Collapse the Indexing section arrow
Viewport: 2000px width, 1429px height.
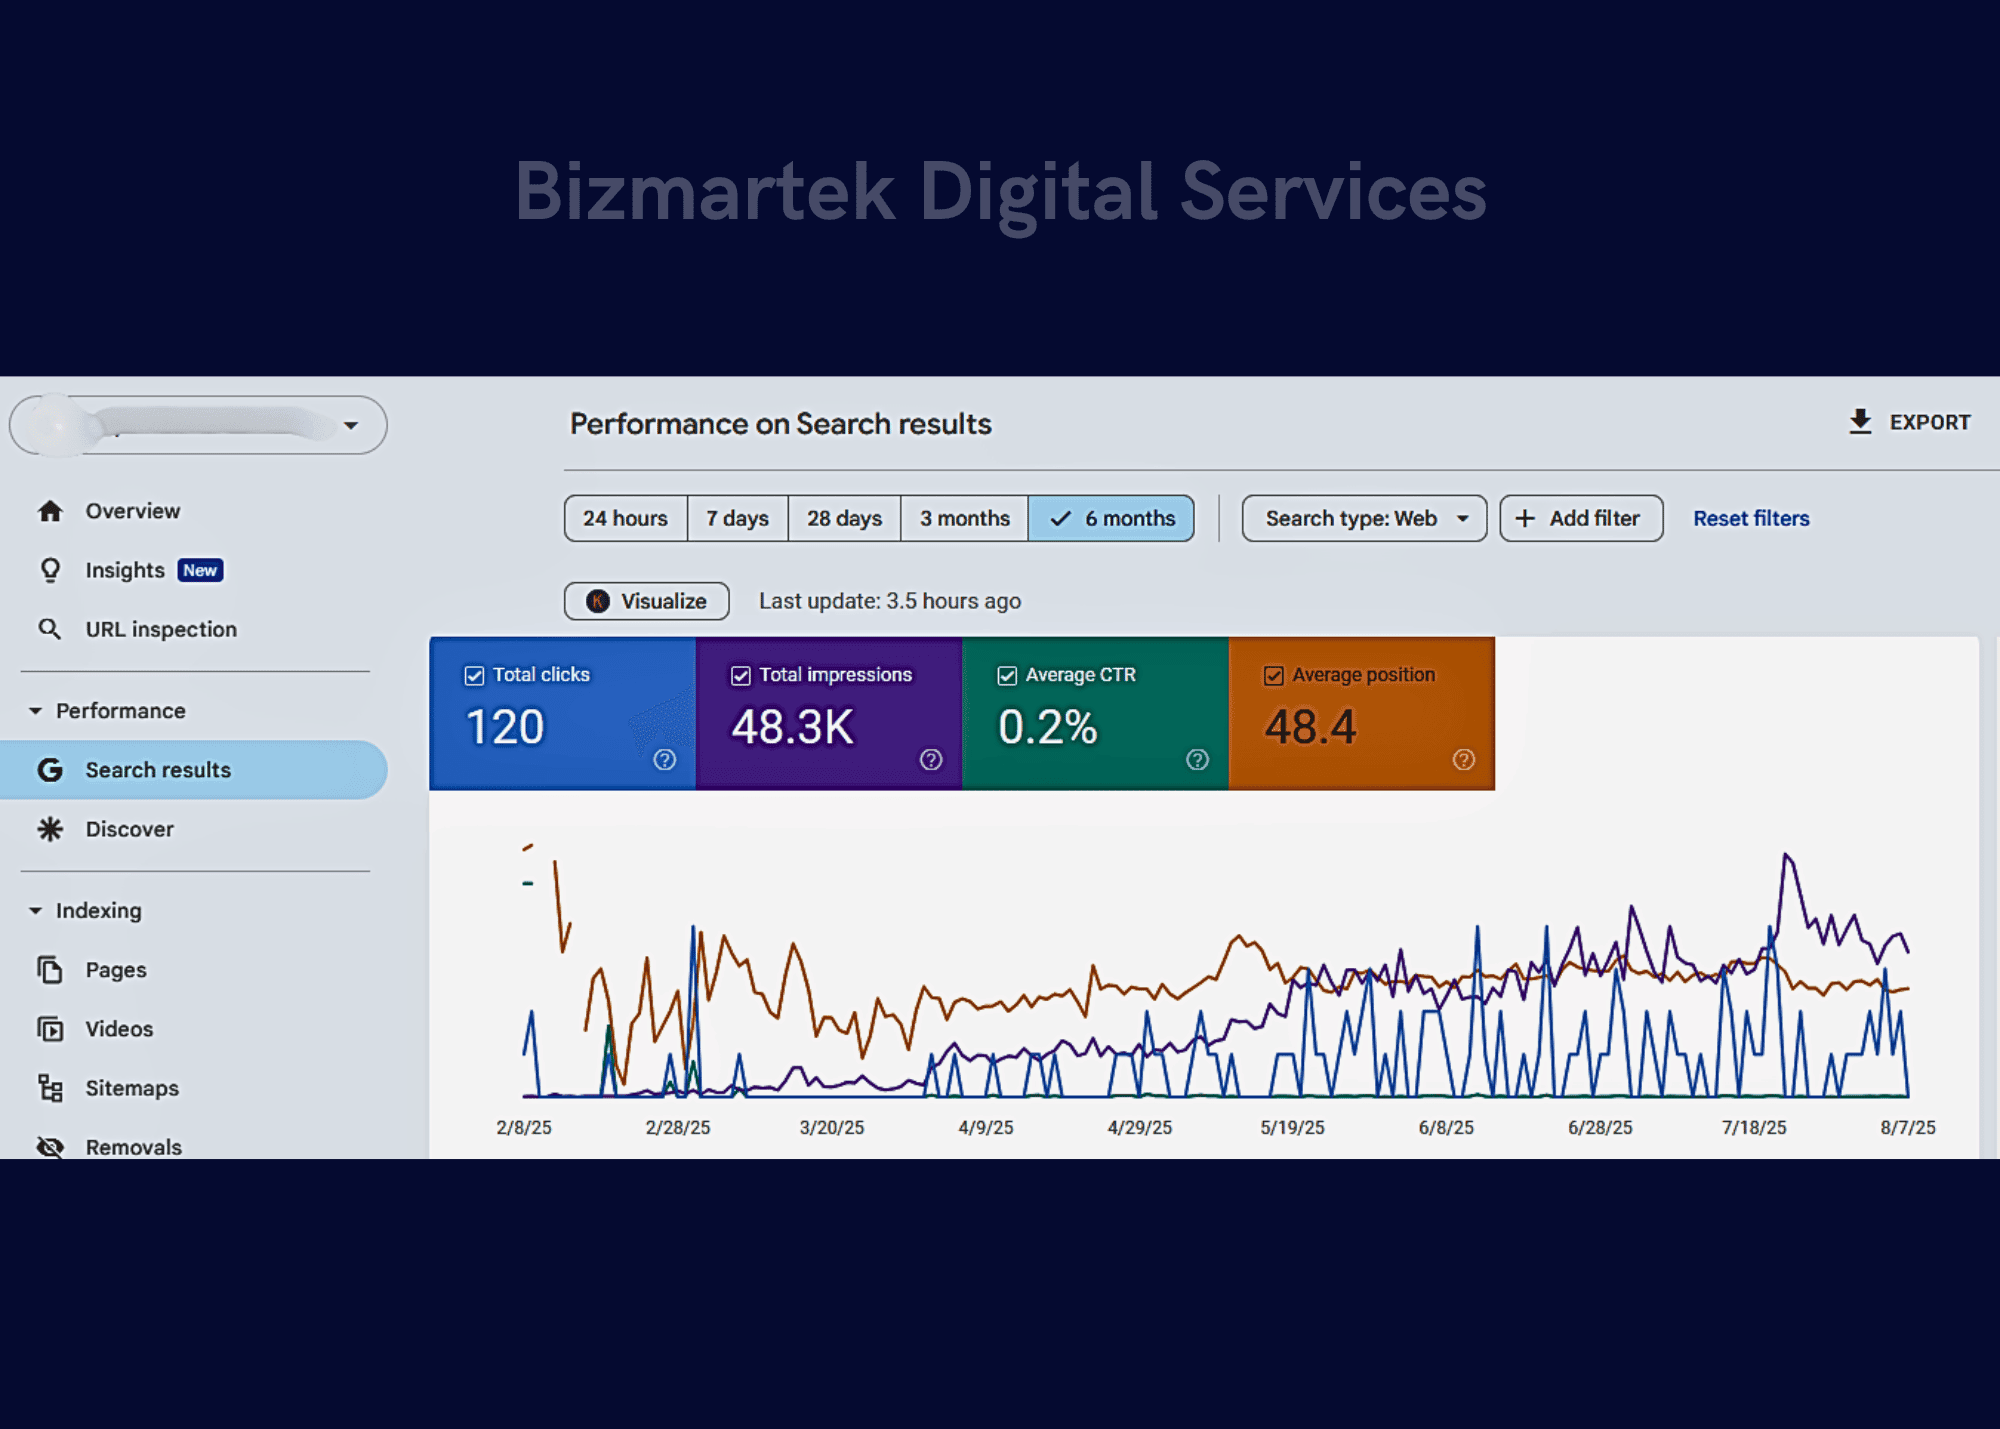pos(35,911)
